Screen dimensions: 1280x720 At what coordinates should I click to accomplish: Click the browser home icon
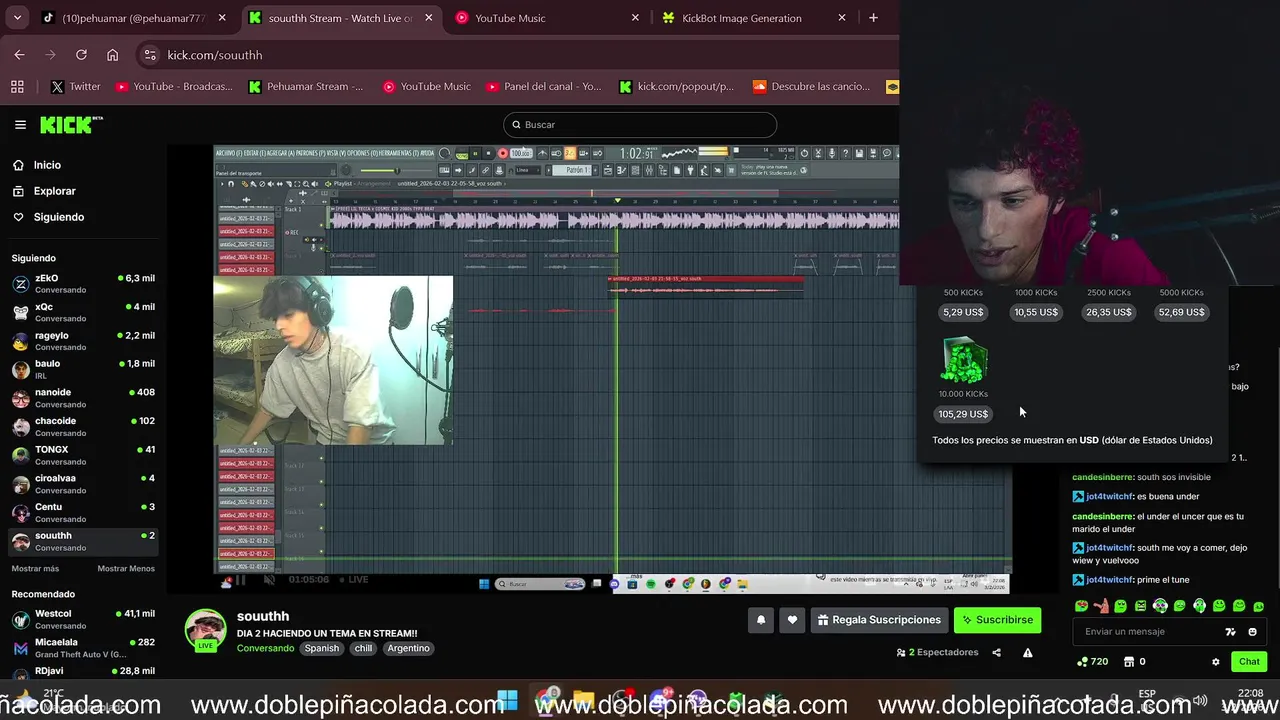(x=112, y=55)
